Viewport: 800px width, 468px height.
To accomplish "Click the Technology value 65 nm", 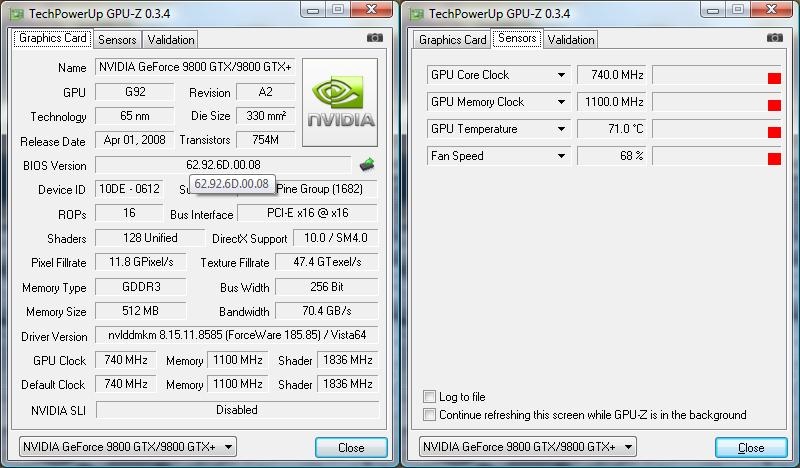I will 135,116.
